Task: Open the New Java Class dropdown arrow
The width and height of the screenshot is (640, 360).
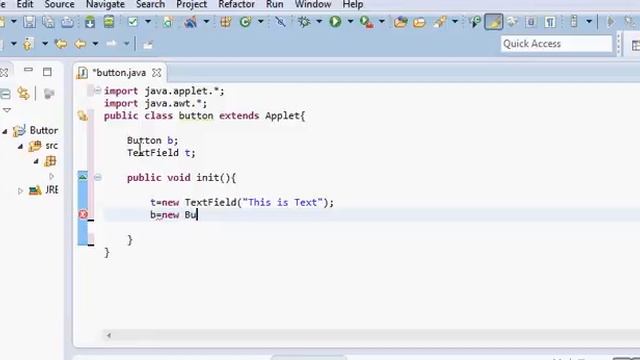Action: point(260,22)
